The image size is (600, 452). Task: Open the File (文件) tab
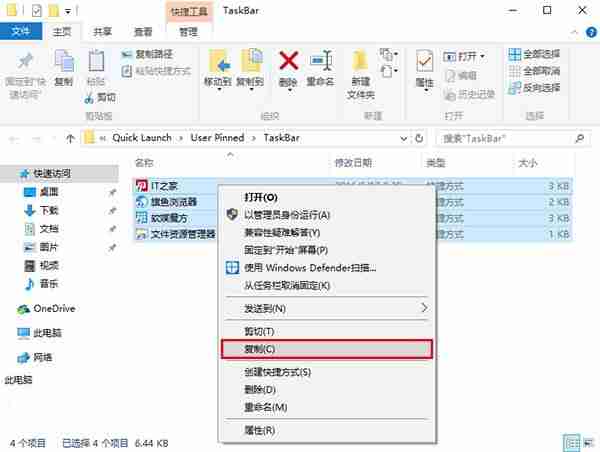(x=21, y=31)
